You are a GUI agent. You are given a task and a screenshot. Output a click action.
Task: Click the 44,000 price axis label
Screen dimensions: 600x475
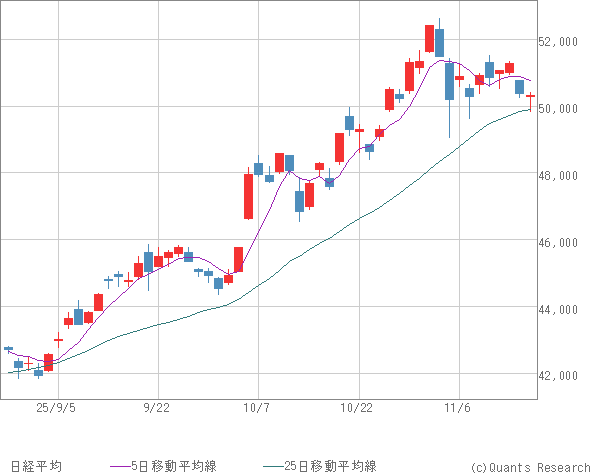(x=562, y=309)
